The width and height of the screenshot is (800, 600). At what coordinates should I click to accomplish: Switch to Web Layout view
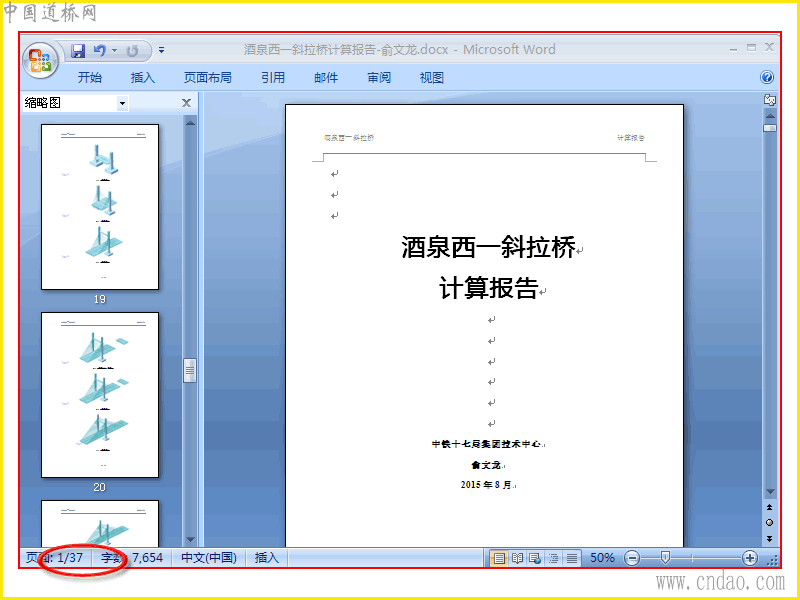[535, 558]
